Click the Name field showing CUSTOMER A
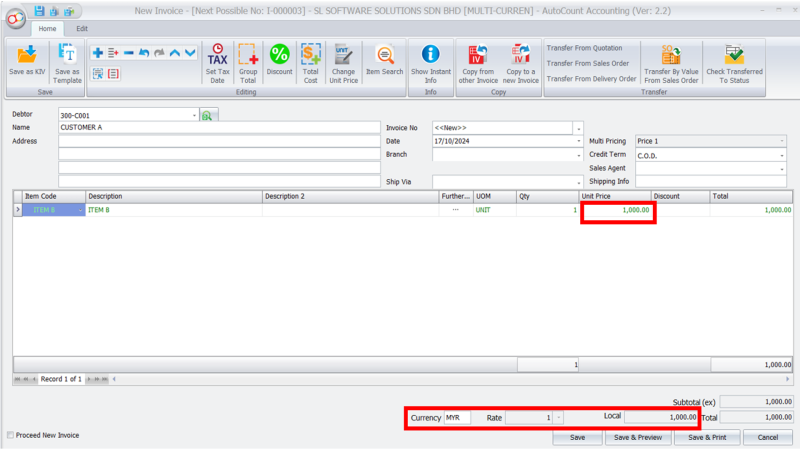 (219, 128)
